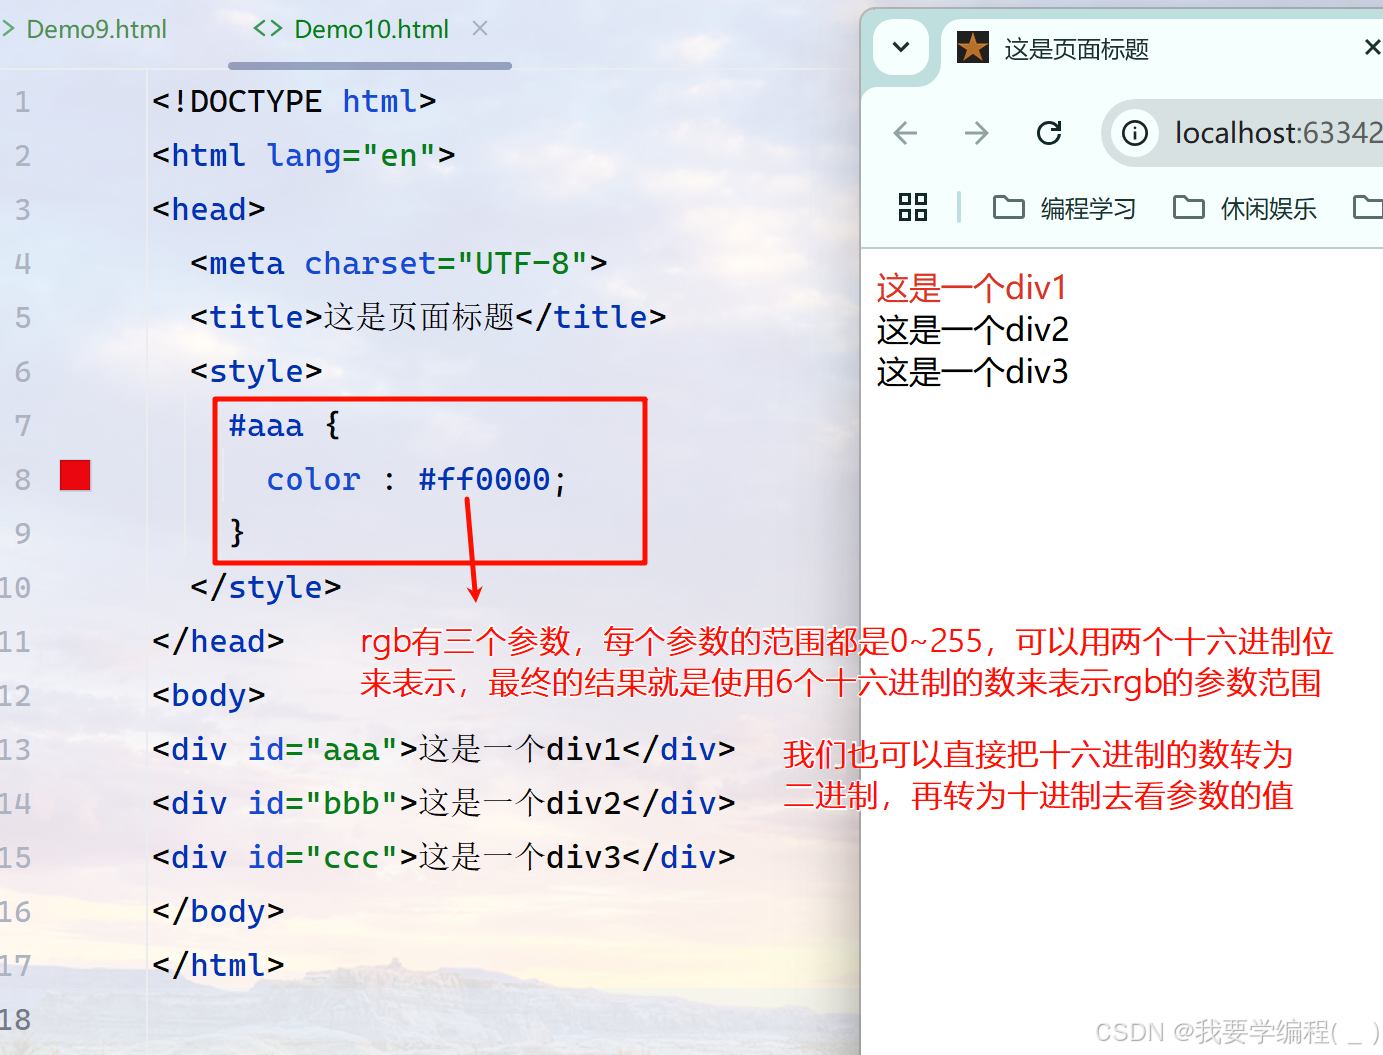The width and height of the screenshot is (1383, 1055).
Task: Click line number 6 in the gutter
Action: pos(22,372)
